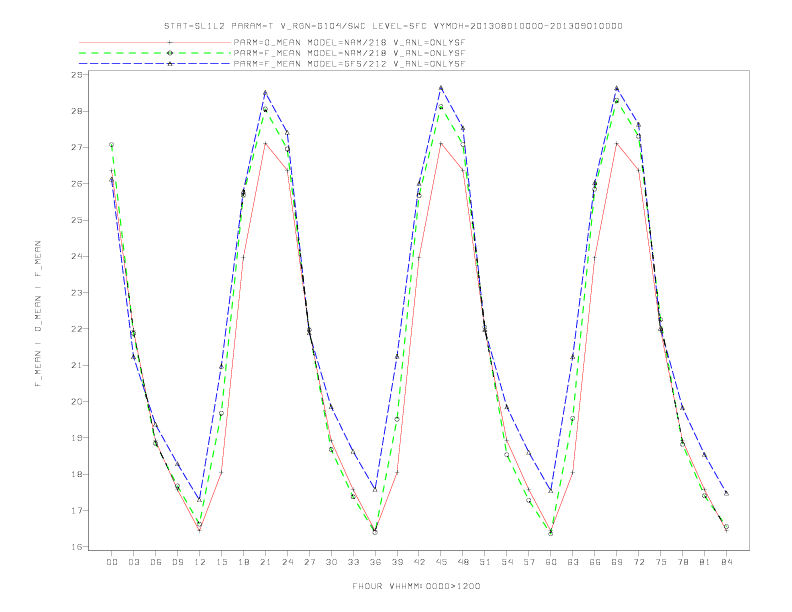Viewport: 792px width, 612px height.
Task: Click y-axis tick label 23
Action: tap(77, 292)
